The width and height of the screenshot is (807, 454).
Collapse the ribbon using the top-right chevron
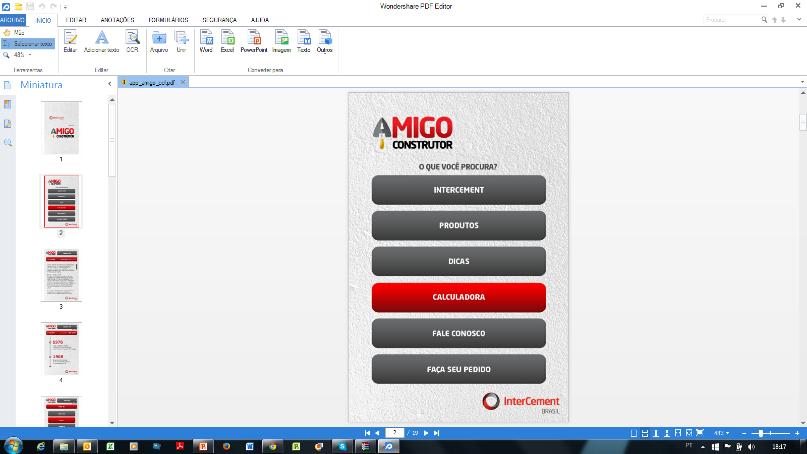click(799, 20)
